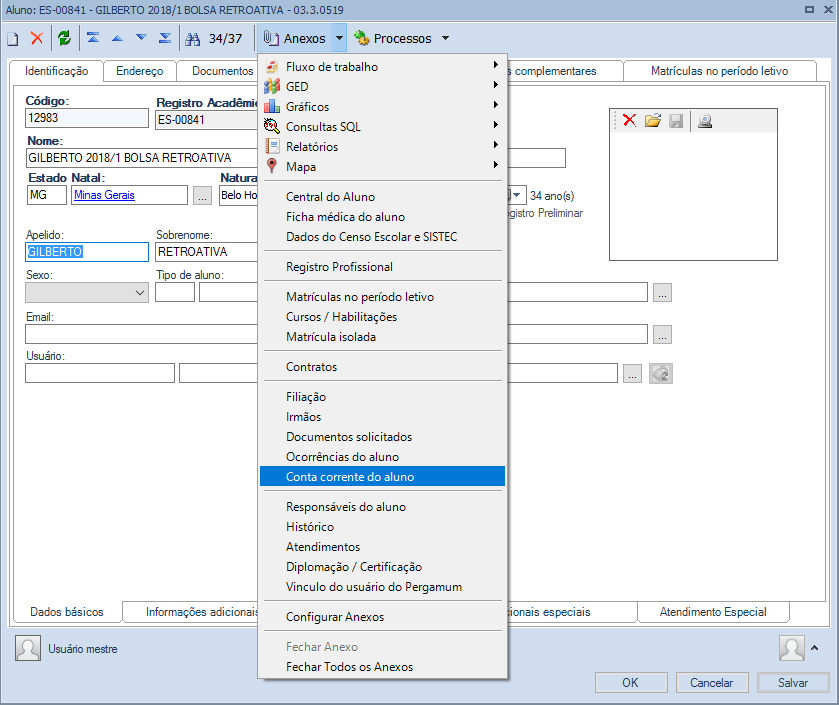Click the Salvar button
Image resolution: width=839 pixels, height=705 pixels.
pos(793,683)
